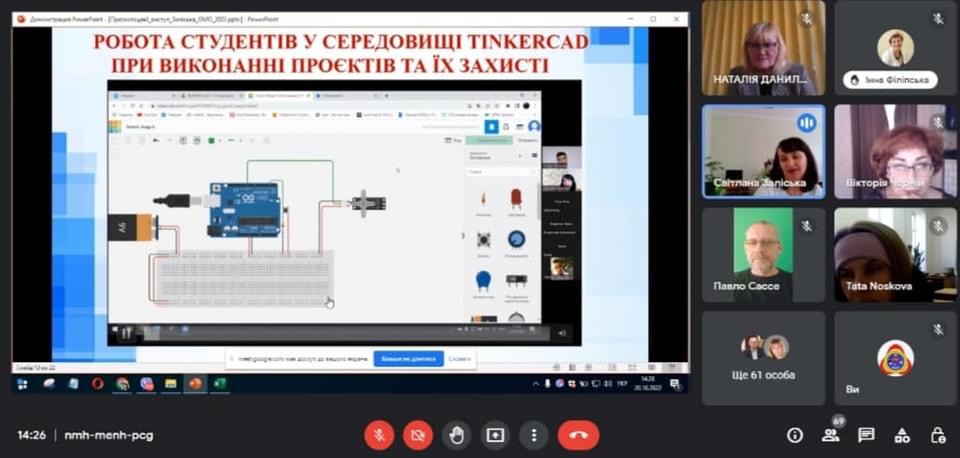
Task: Click Павло Сассе's participant tile
Action: pos(763,254)
